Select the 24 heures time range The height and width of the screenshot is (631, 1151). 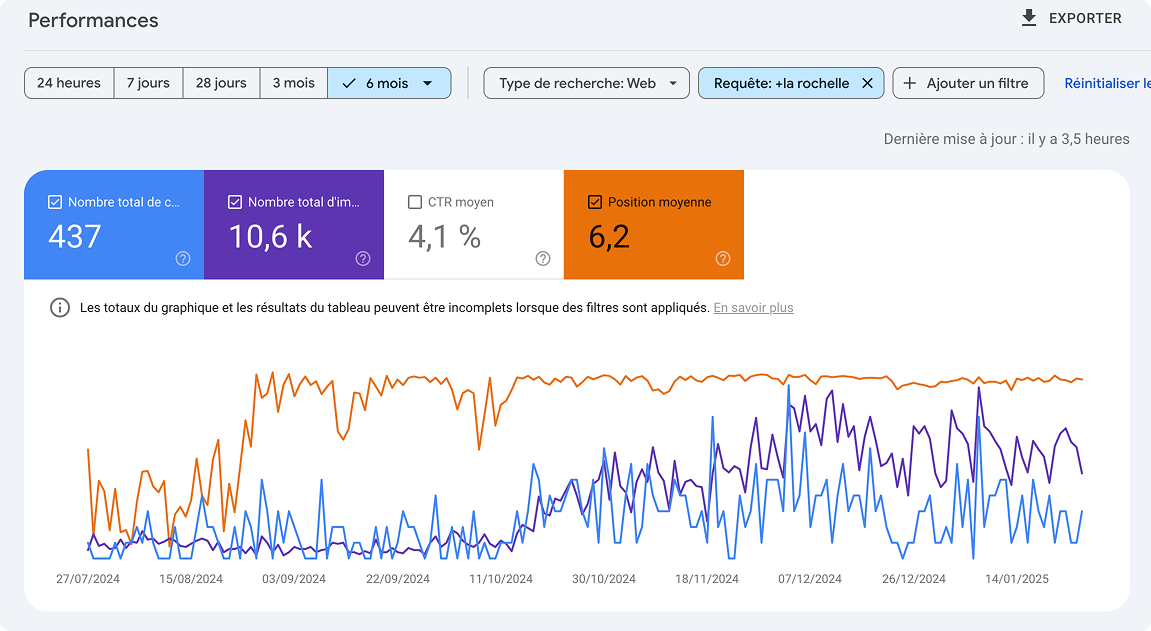[69, 83]
